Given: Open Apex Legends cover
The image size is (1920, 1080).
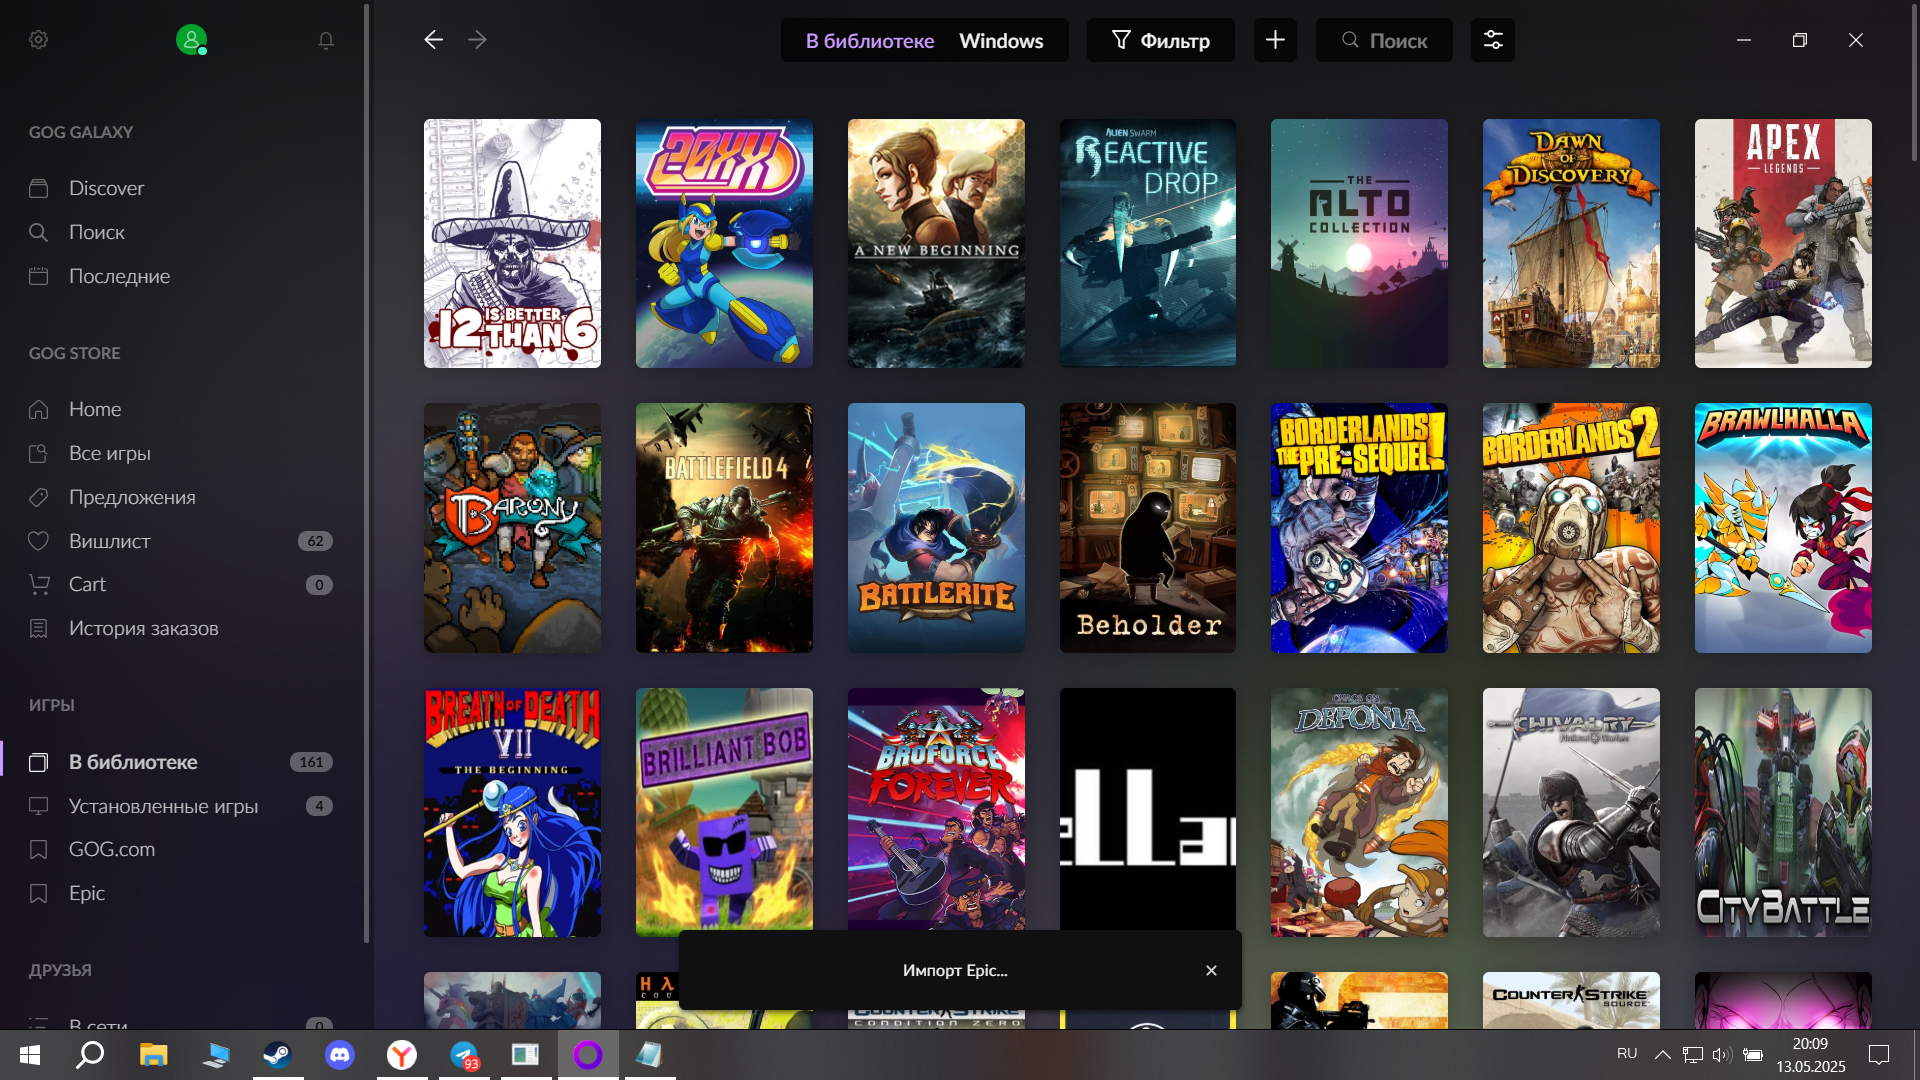Looking at the screenshot, I should (1783, 243).
